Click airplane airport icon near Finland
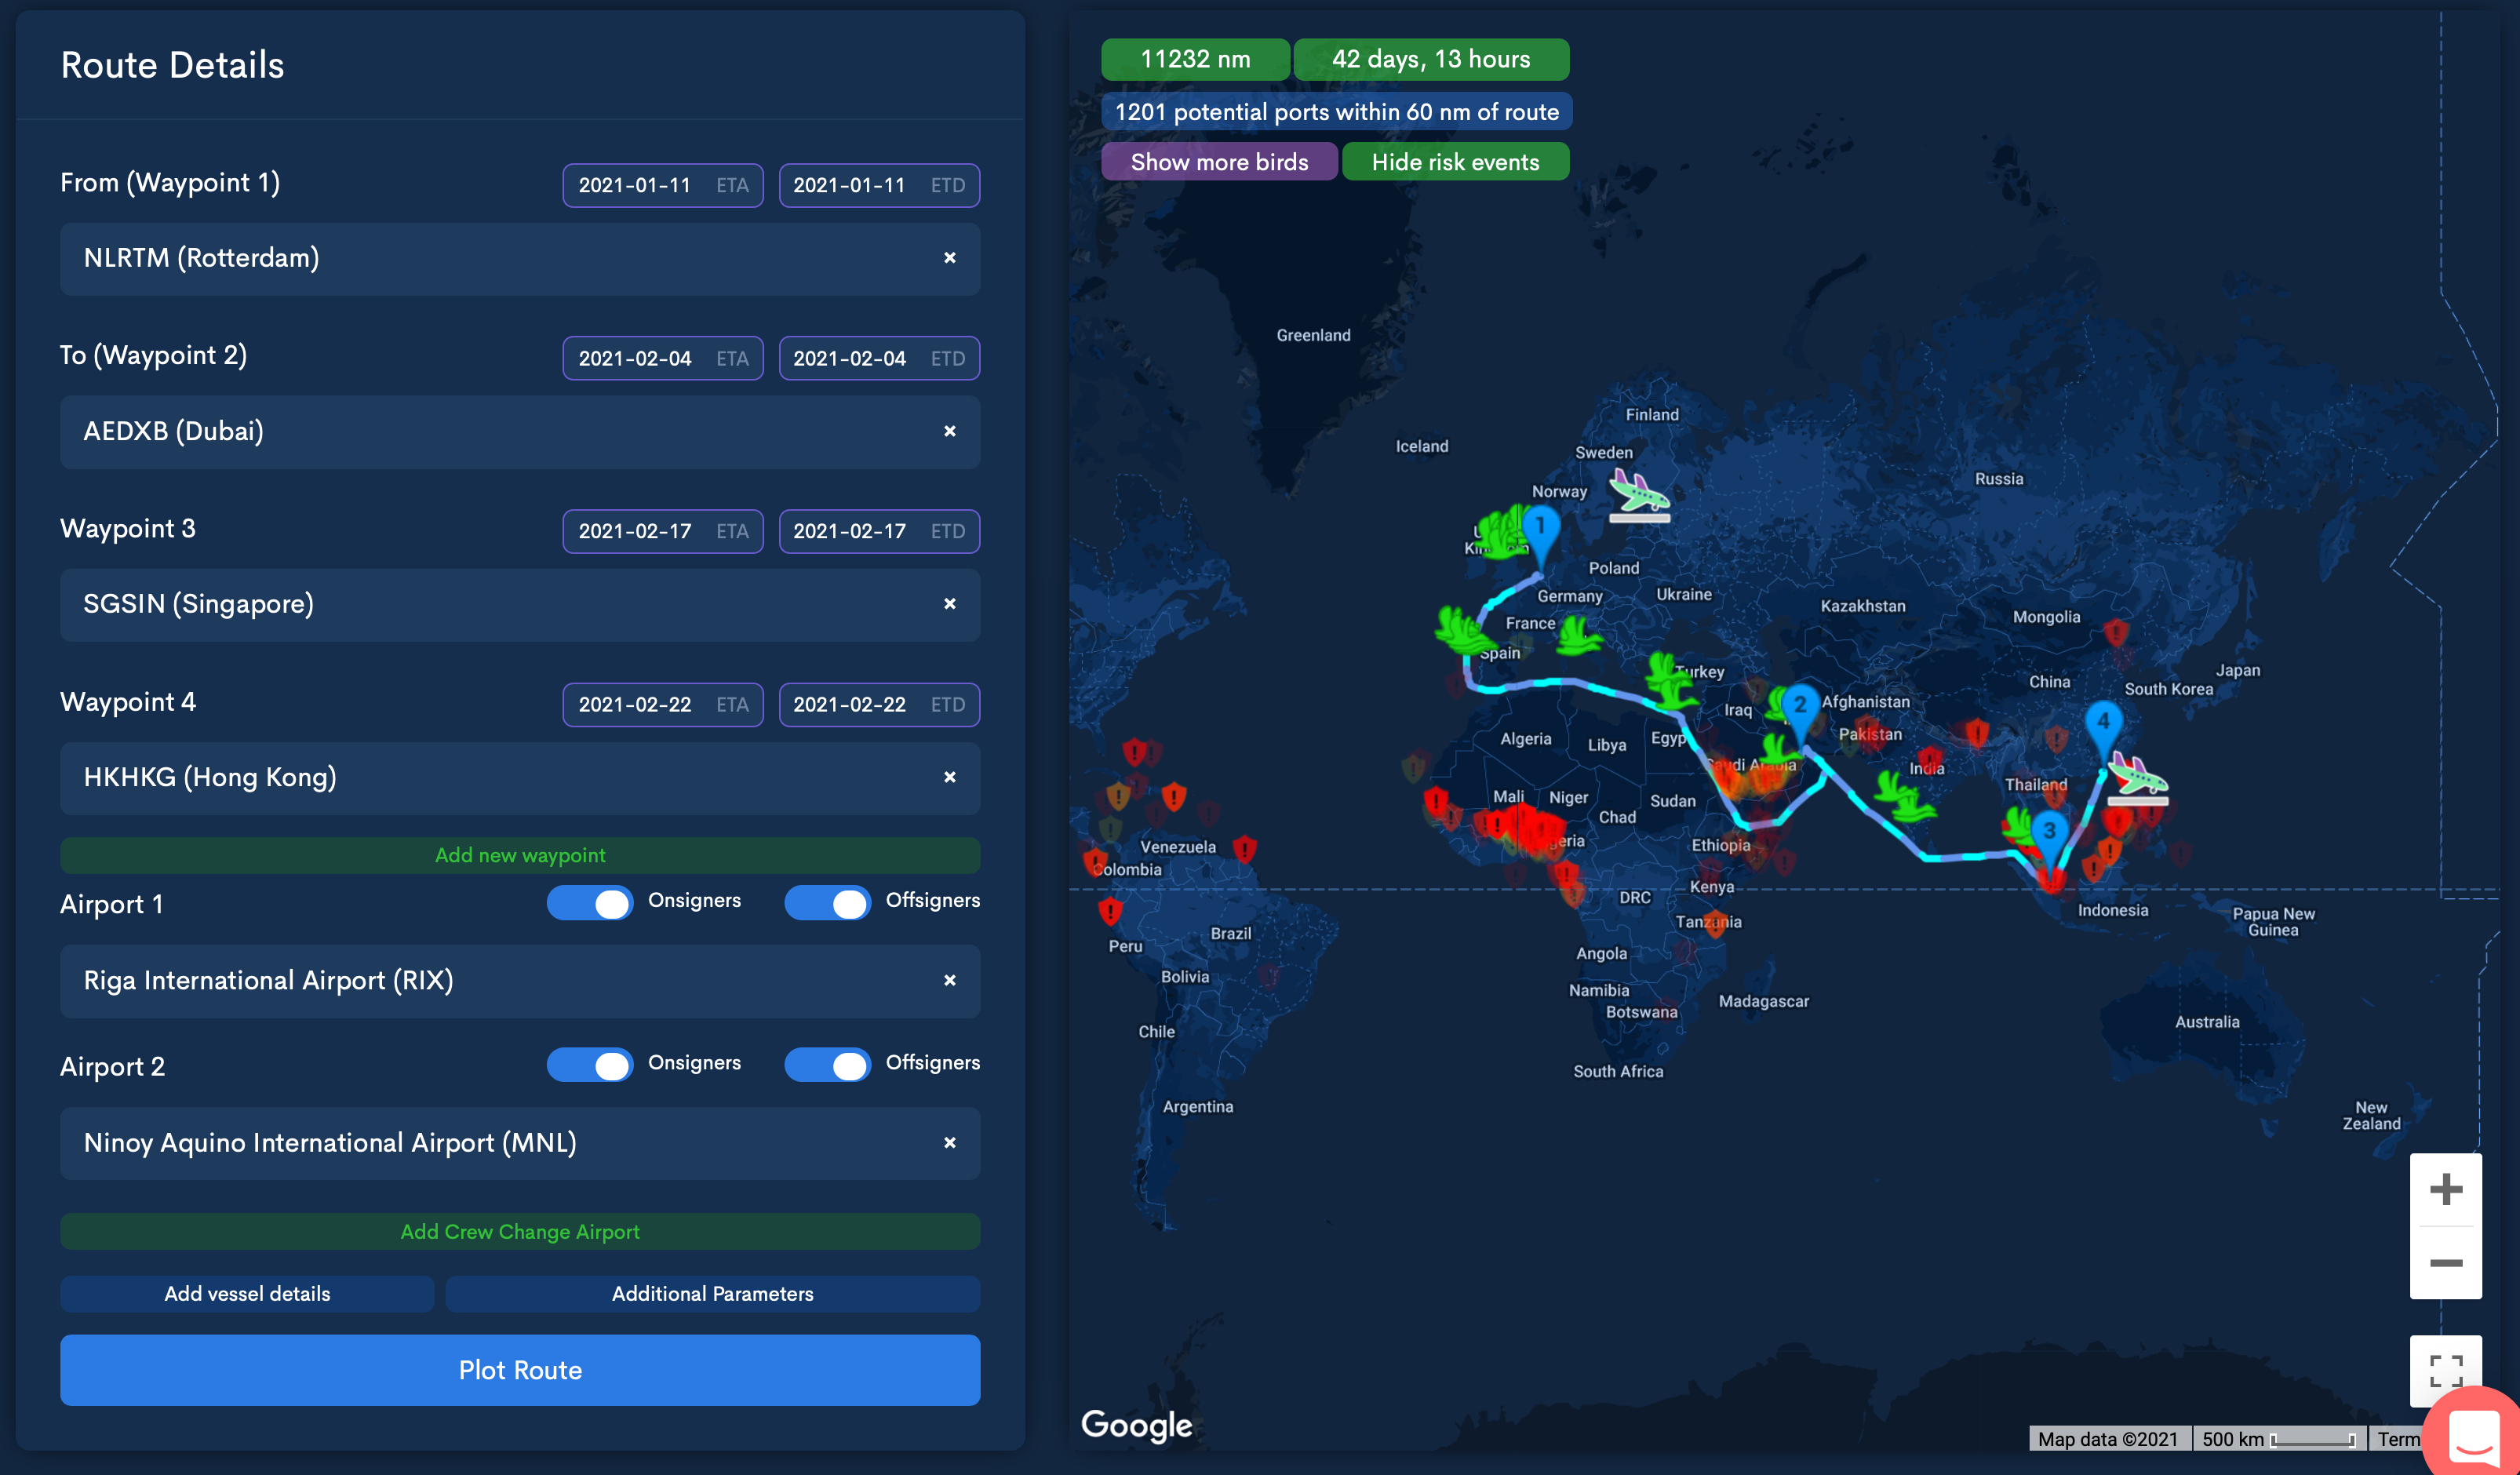 point(1638,496)
